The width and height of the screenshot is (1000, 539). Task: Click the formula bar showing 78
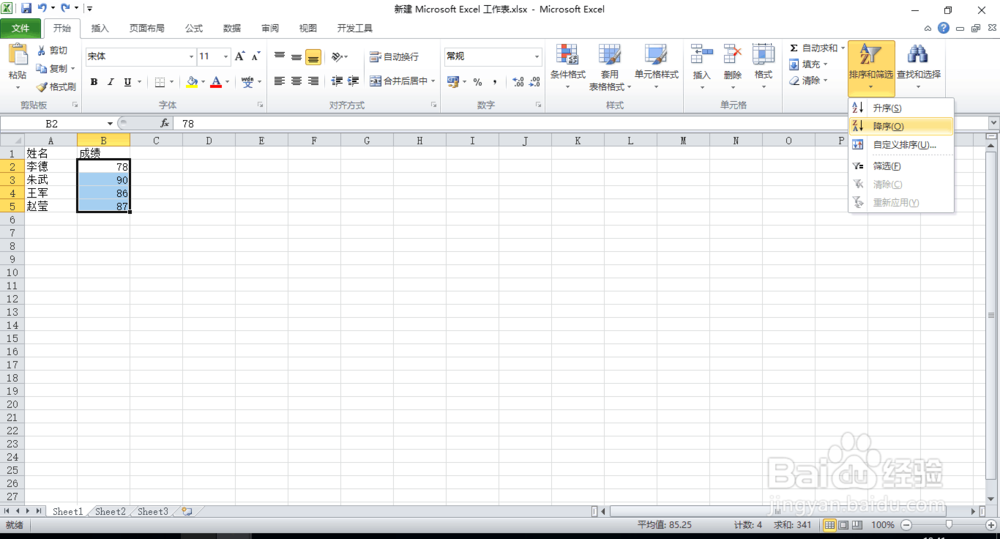(580, 123)
